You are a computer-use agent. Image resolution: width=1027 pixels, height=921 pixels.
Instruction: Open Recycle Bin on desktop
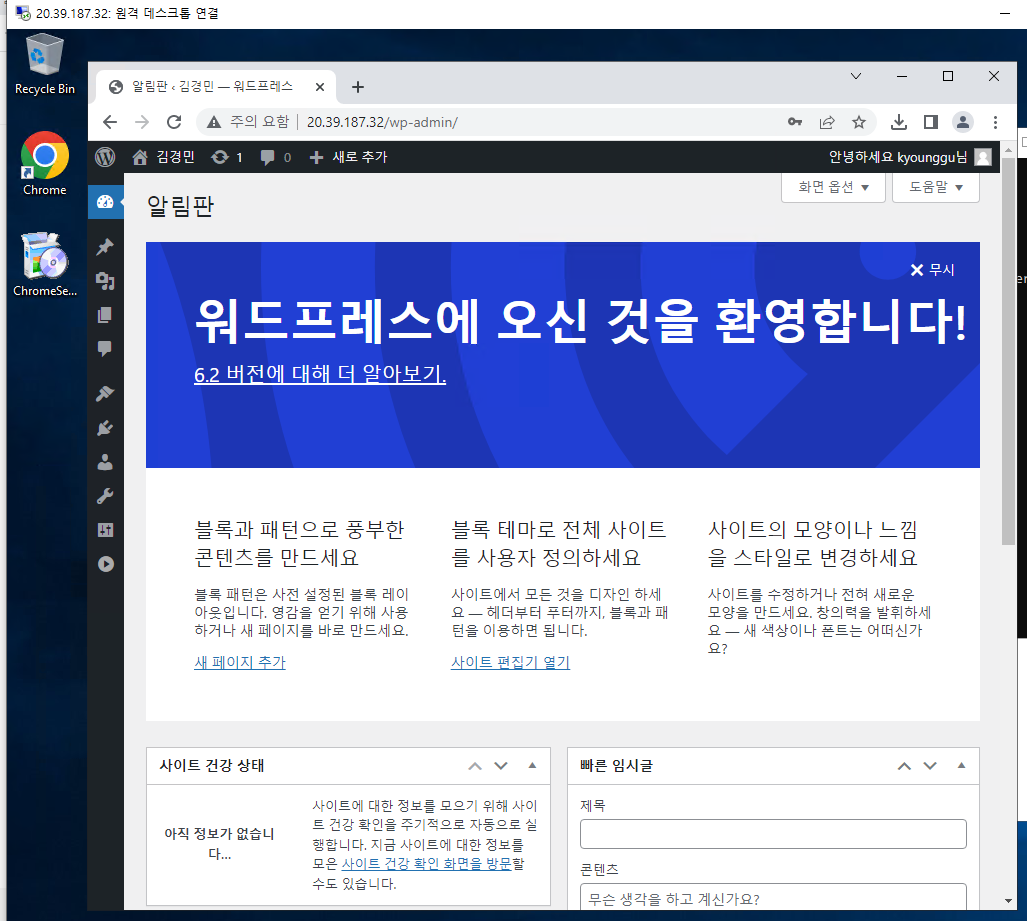(x=45, y=65)
